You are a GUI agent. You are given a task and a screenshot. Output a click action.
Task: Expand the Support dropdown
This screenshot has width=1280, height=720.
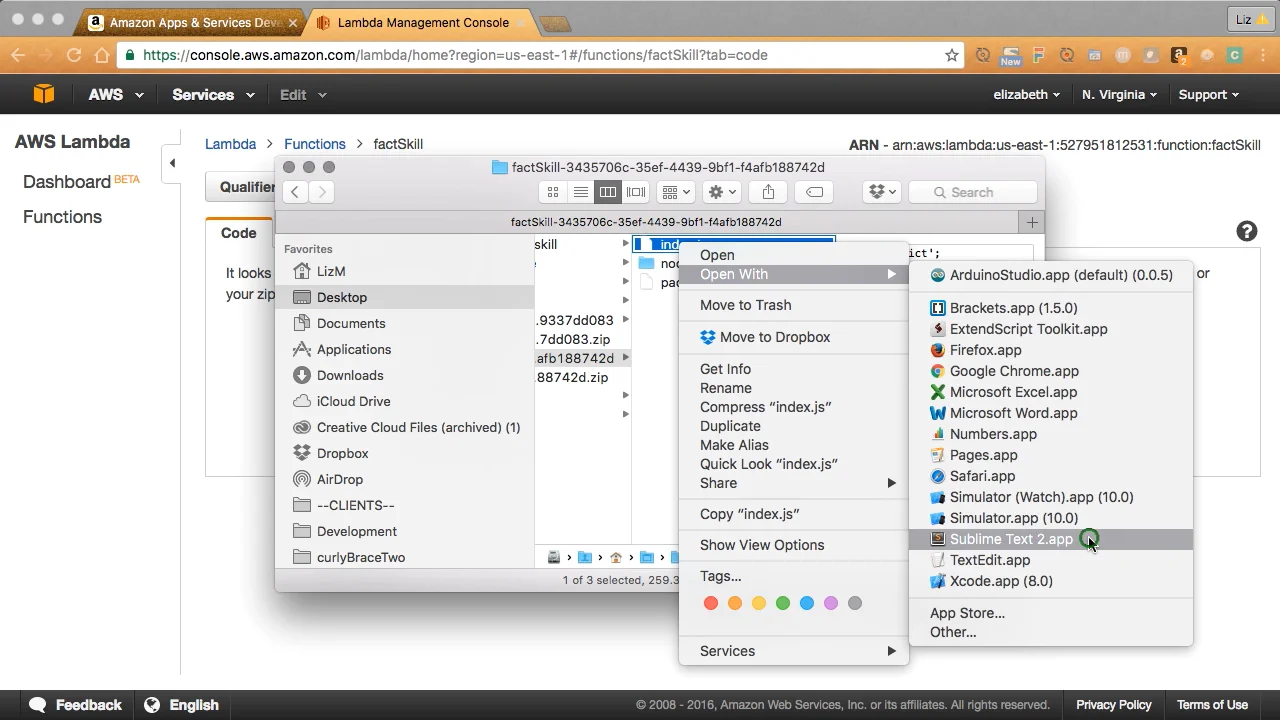1209,95
